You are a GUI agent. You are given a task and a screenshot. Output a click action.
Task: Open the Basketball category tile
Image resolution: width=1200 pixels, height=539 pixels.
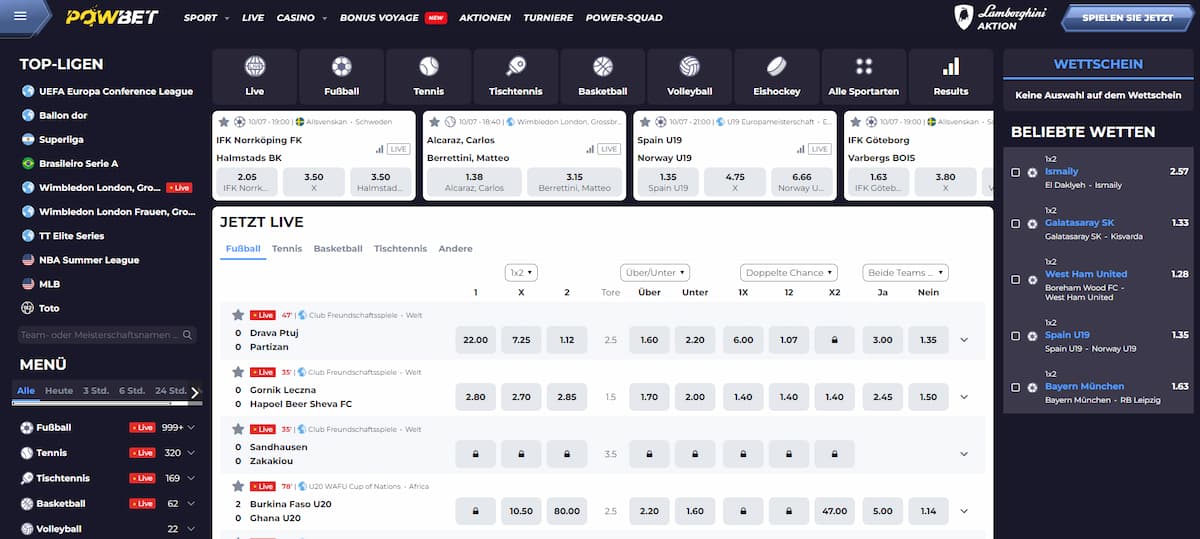(x=603, y=77)
